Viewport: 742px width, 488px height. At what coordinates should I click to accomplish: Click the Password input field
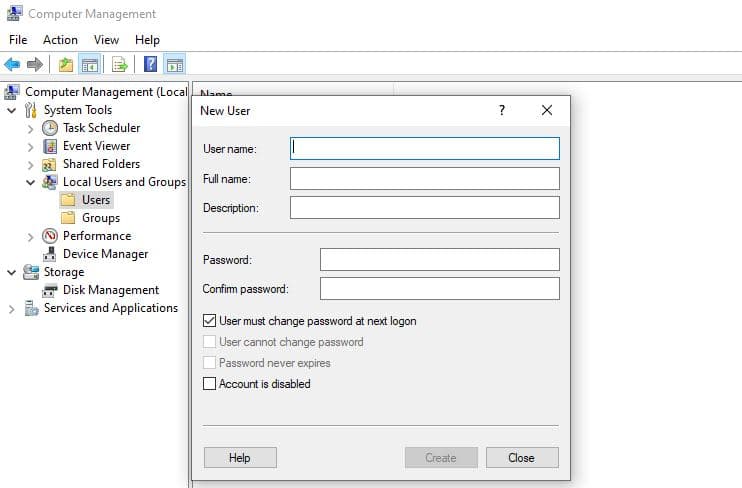(x=439, y=260)
